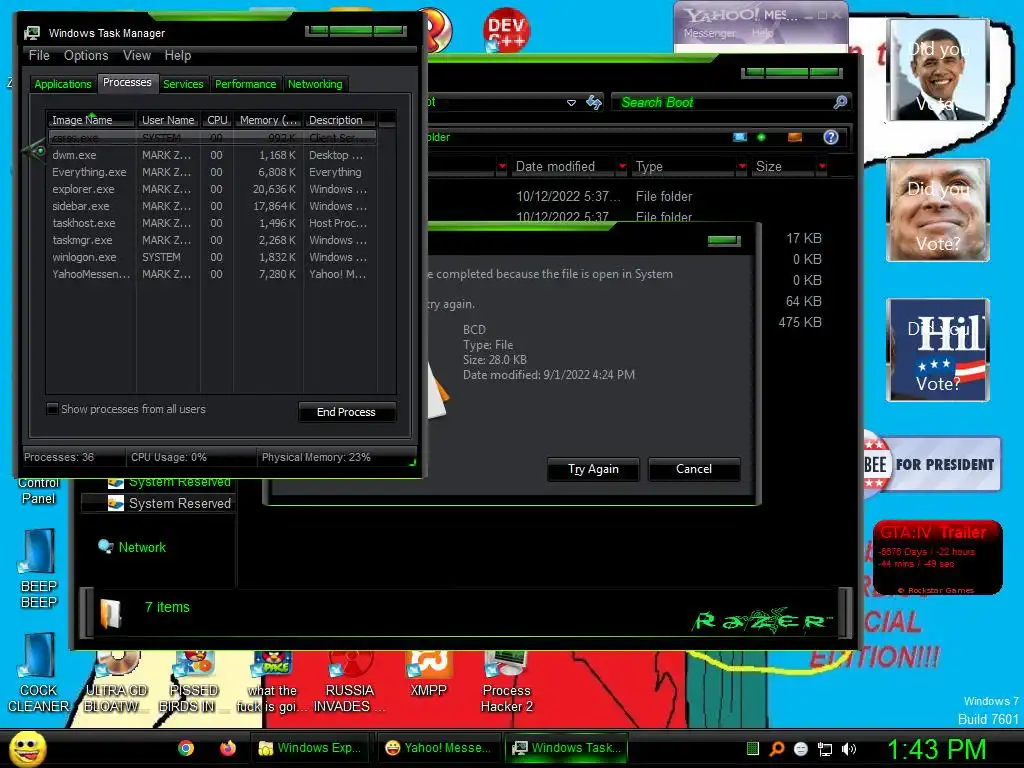Toggle Show processes from all users checkbox
This screenshot has height=768, width=1024.
[53, 409]
